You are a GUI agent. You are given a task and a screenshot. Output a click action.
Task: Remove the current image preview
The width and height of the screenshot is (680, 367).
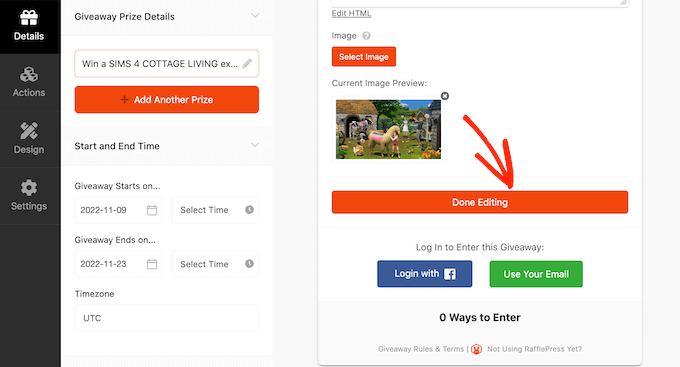tap(445, 96)
